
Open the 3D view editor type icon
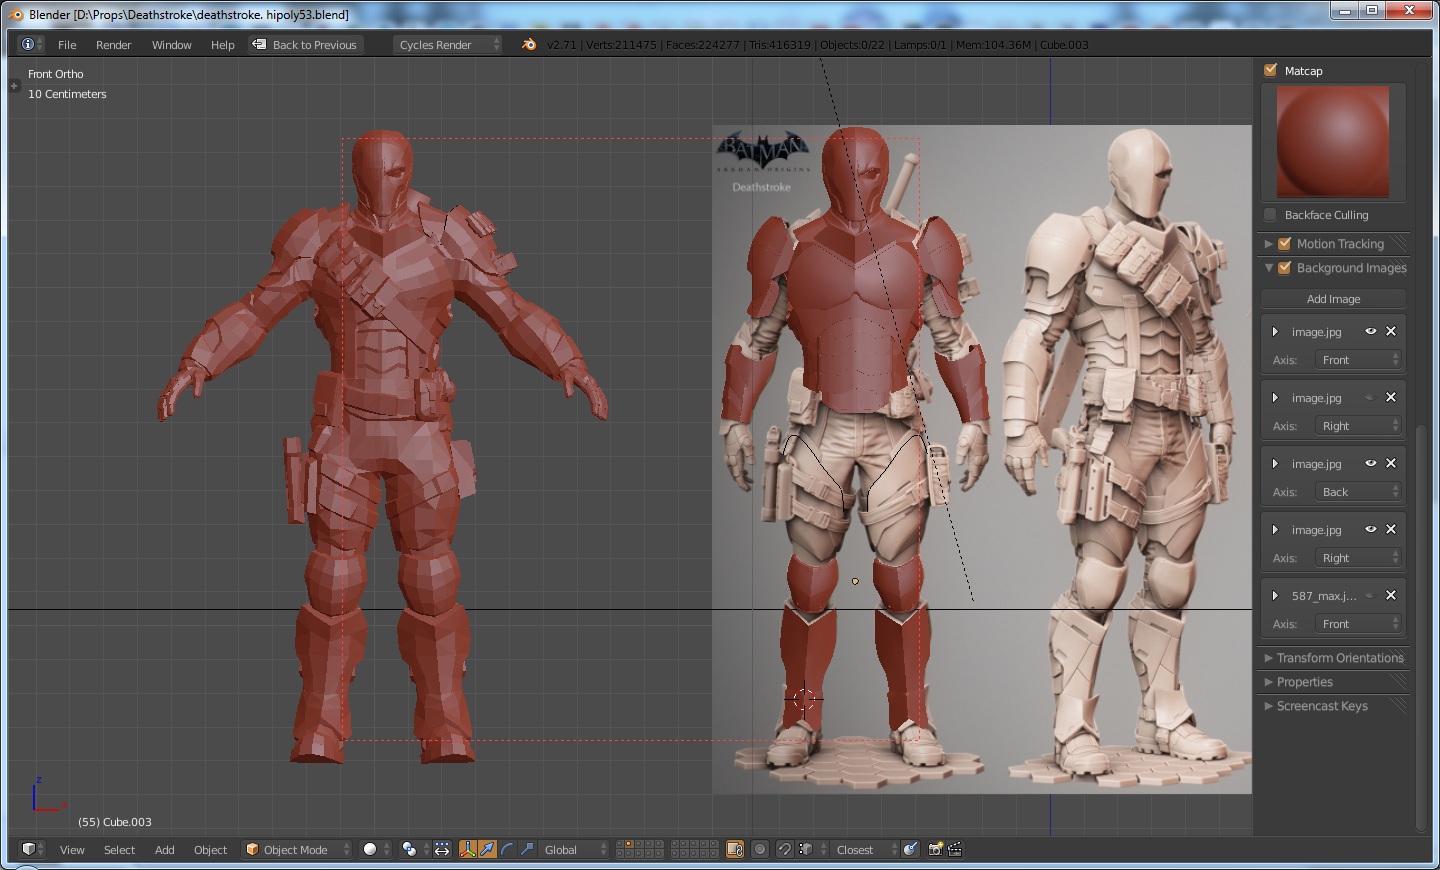tap(32, 849)
